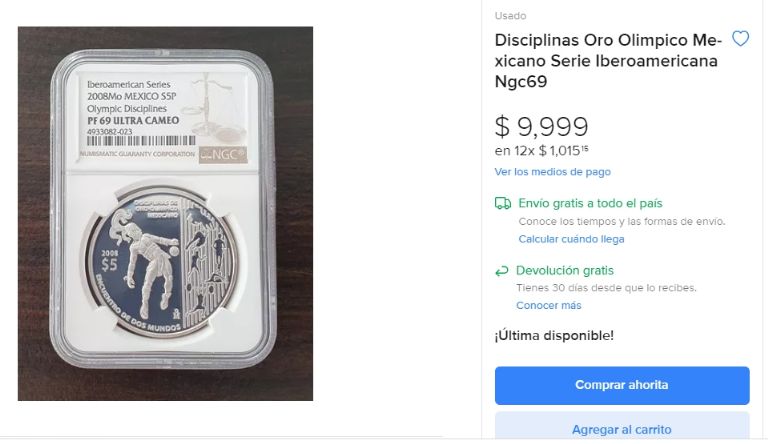Click the return arrow icon
This screenshot has width=768, height=444.
pyautogui.click(x=502, y=271)
